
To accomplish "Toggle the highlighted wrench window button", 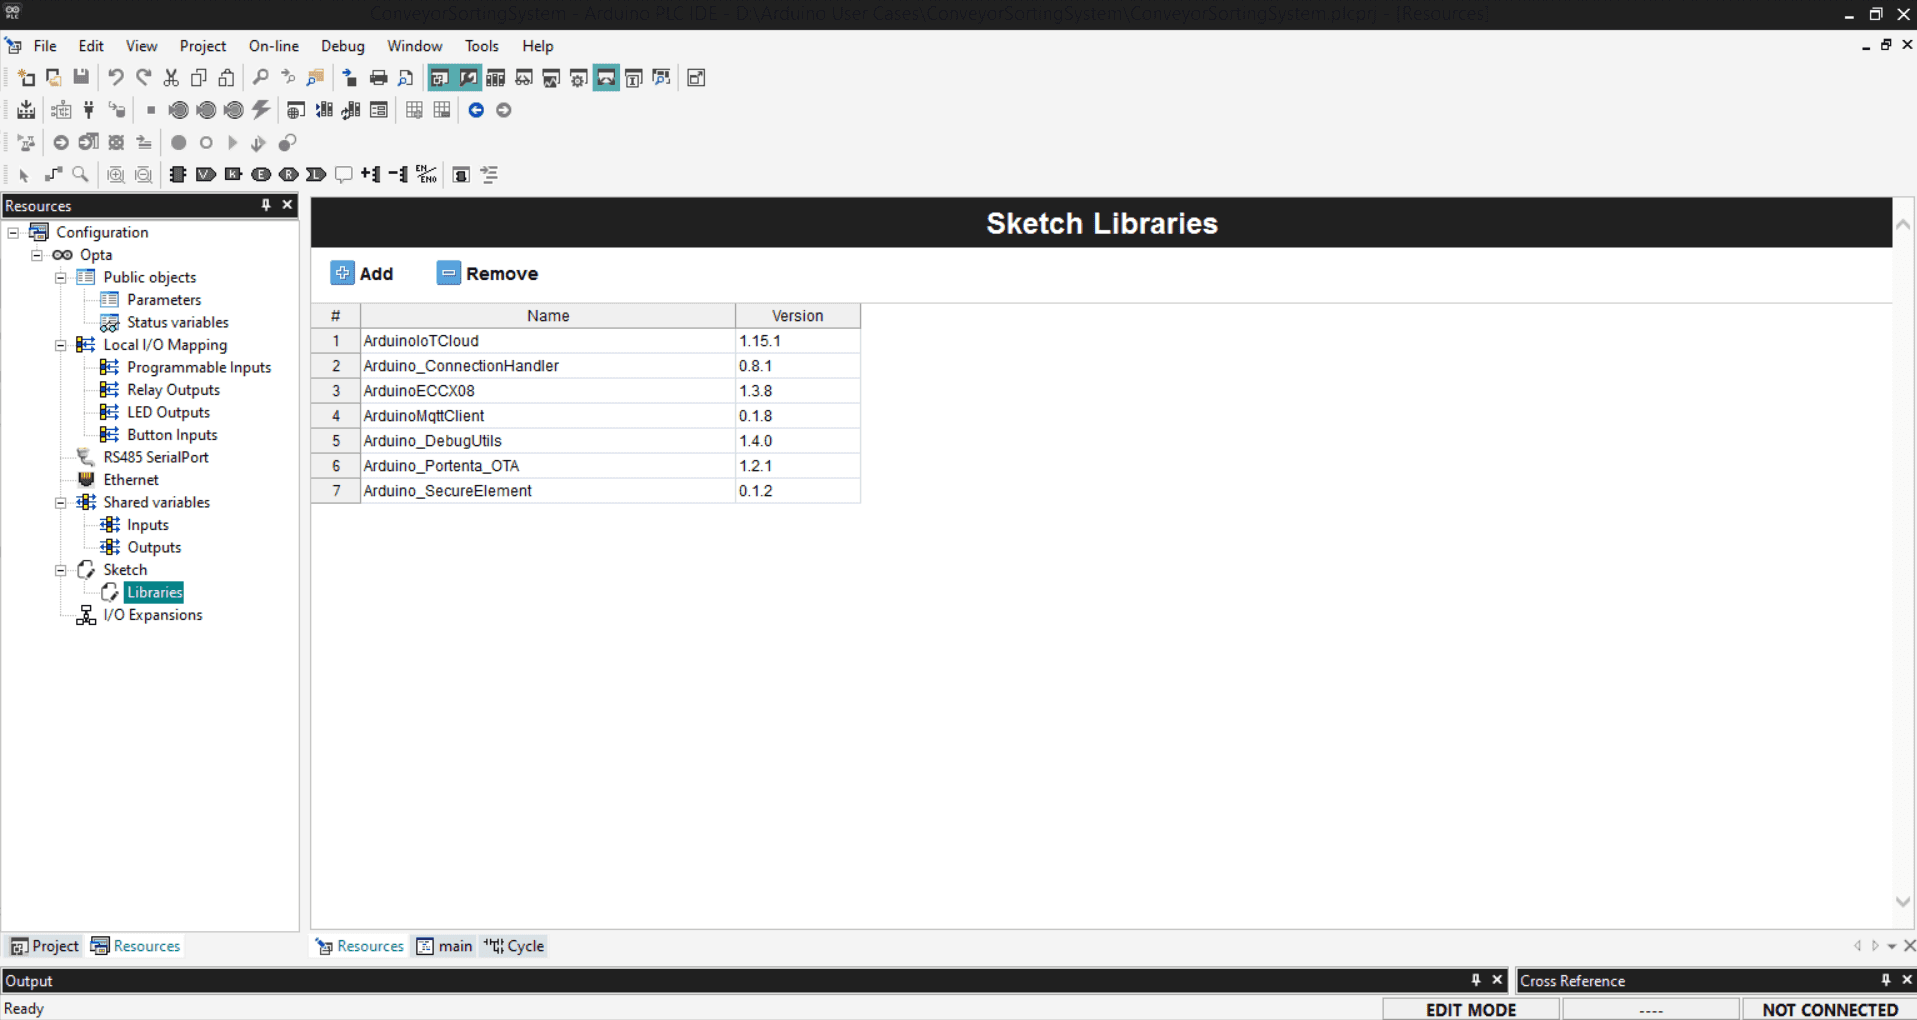I will [467, 78].
